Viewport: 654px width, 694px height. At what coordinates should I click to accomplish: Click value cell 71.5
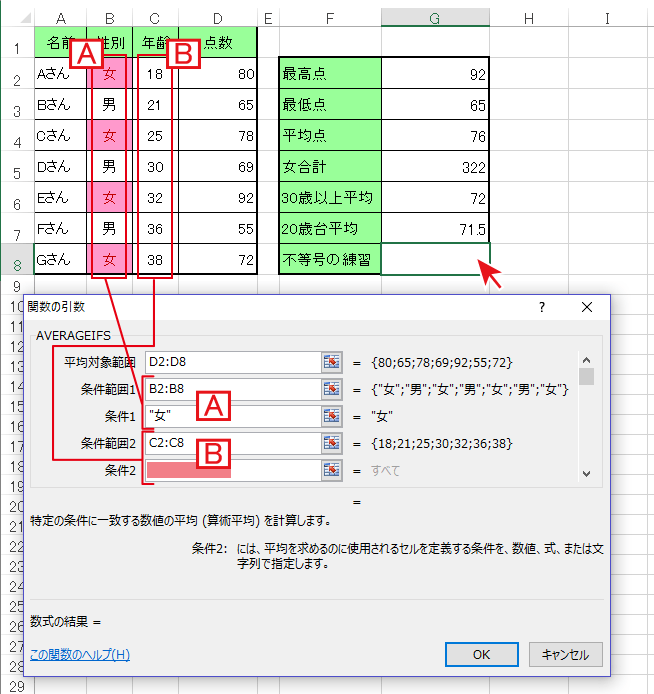coord(435,228)
